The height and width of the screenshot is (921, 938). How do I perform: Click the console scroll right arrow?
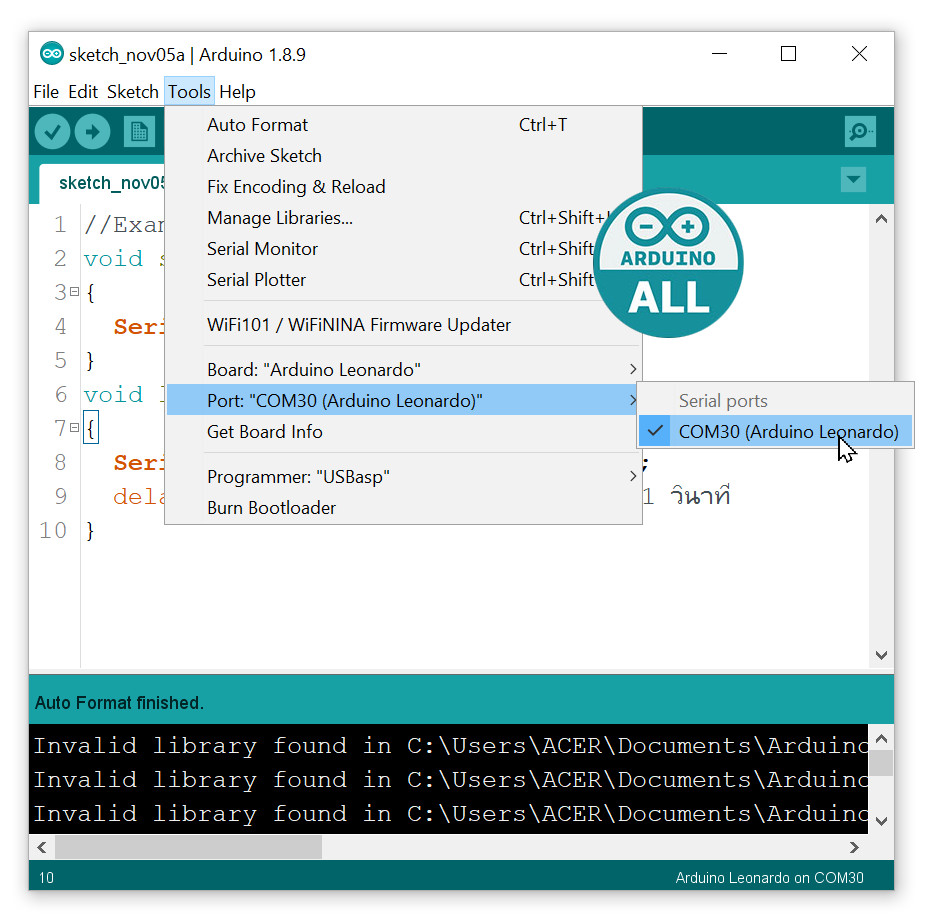(854, 847)
